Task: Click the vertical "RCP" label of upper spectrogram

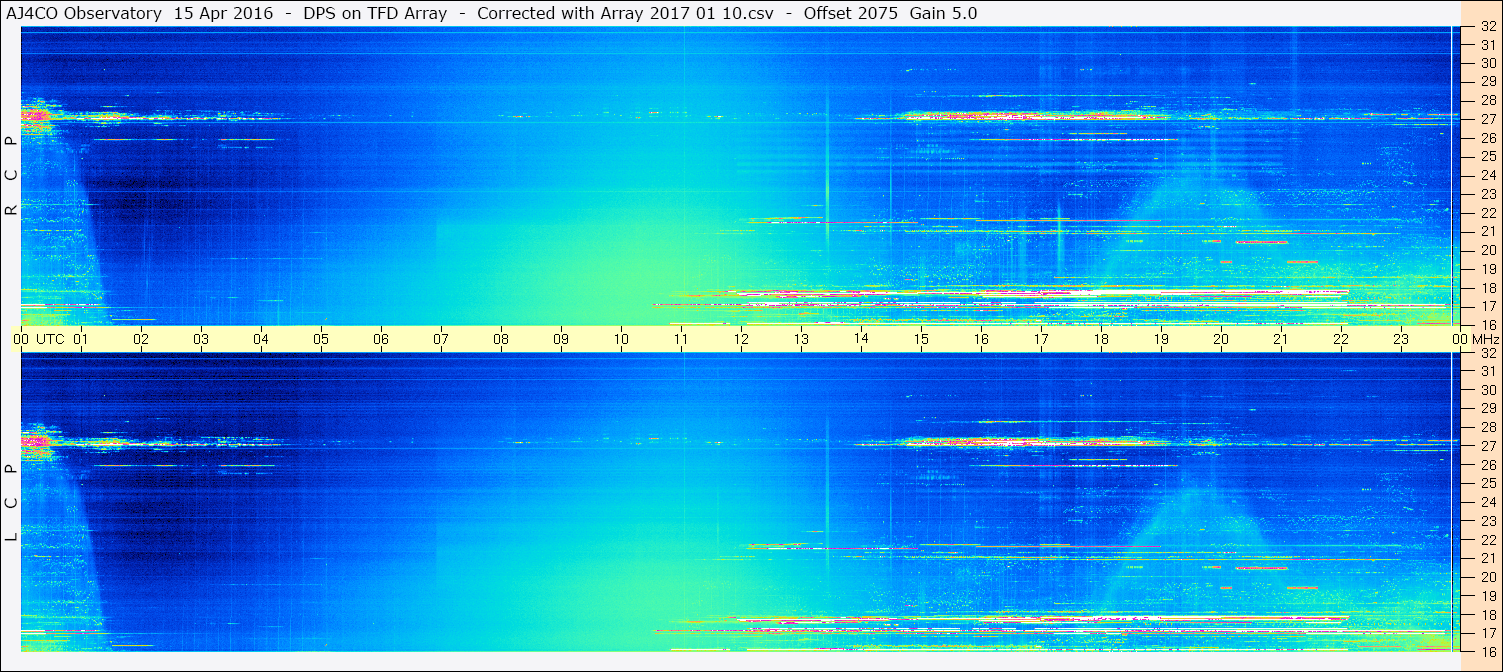Action: pos(11,176)
